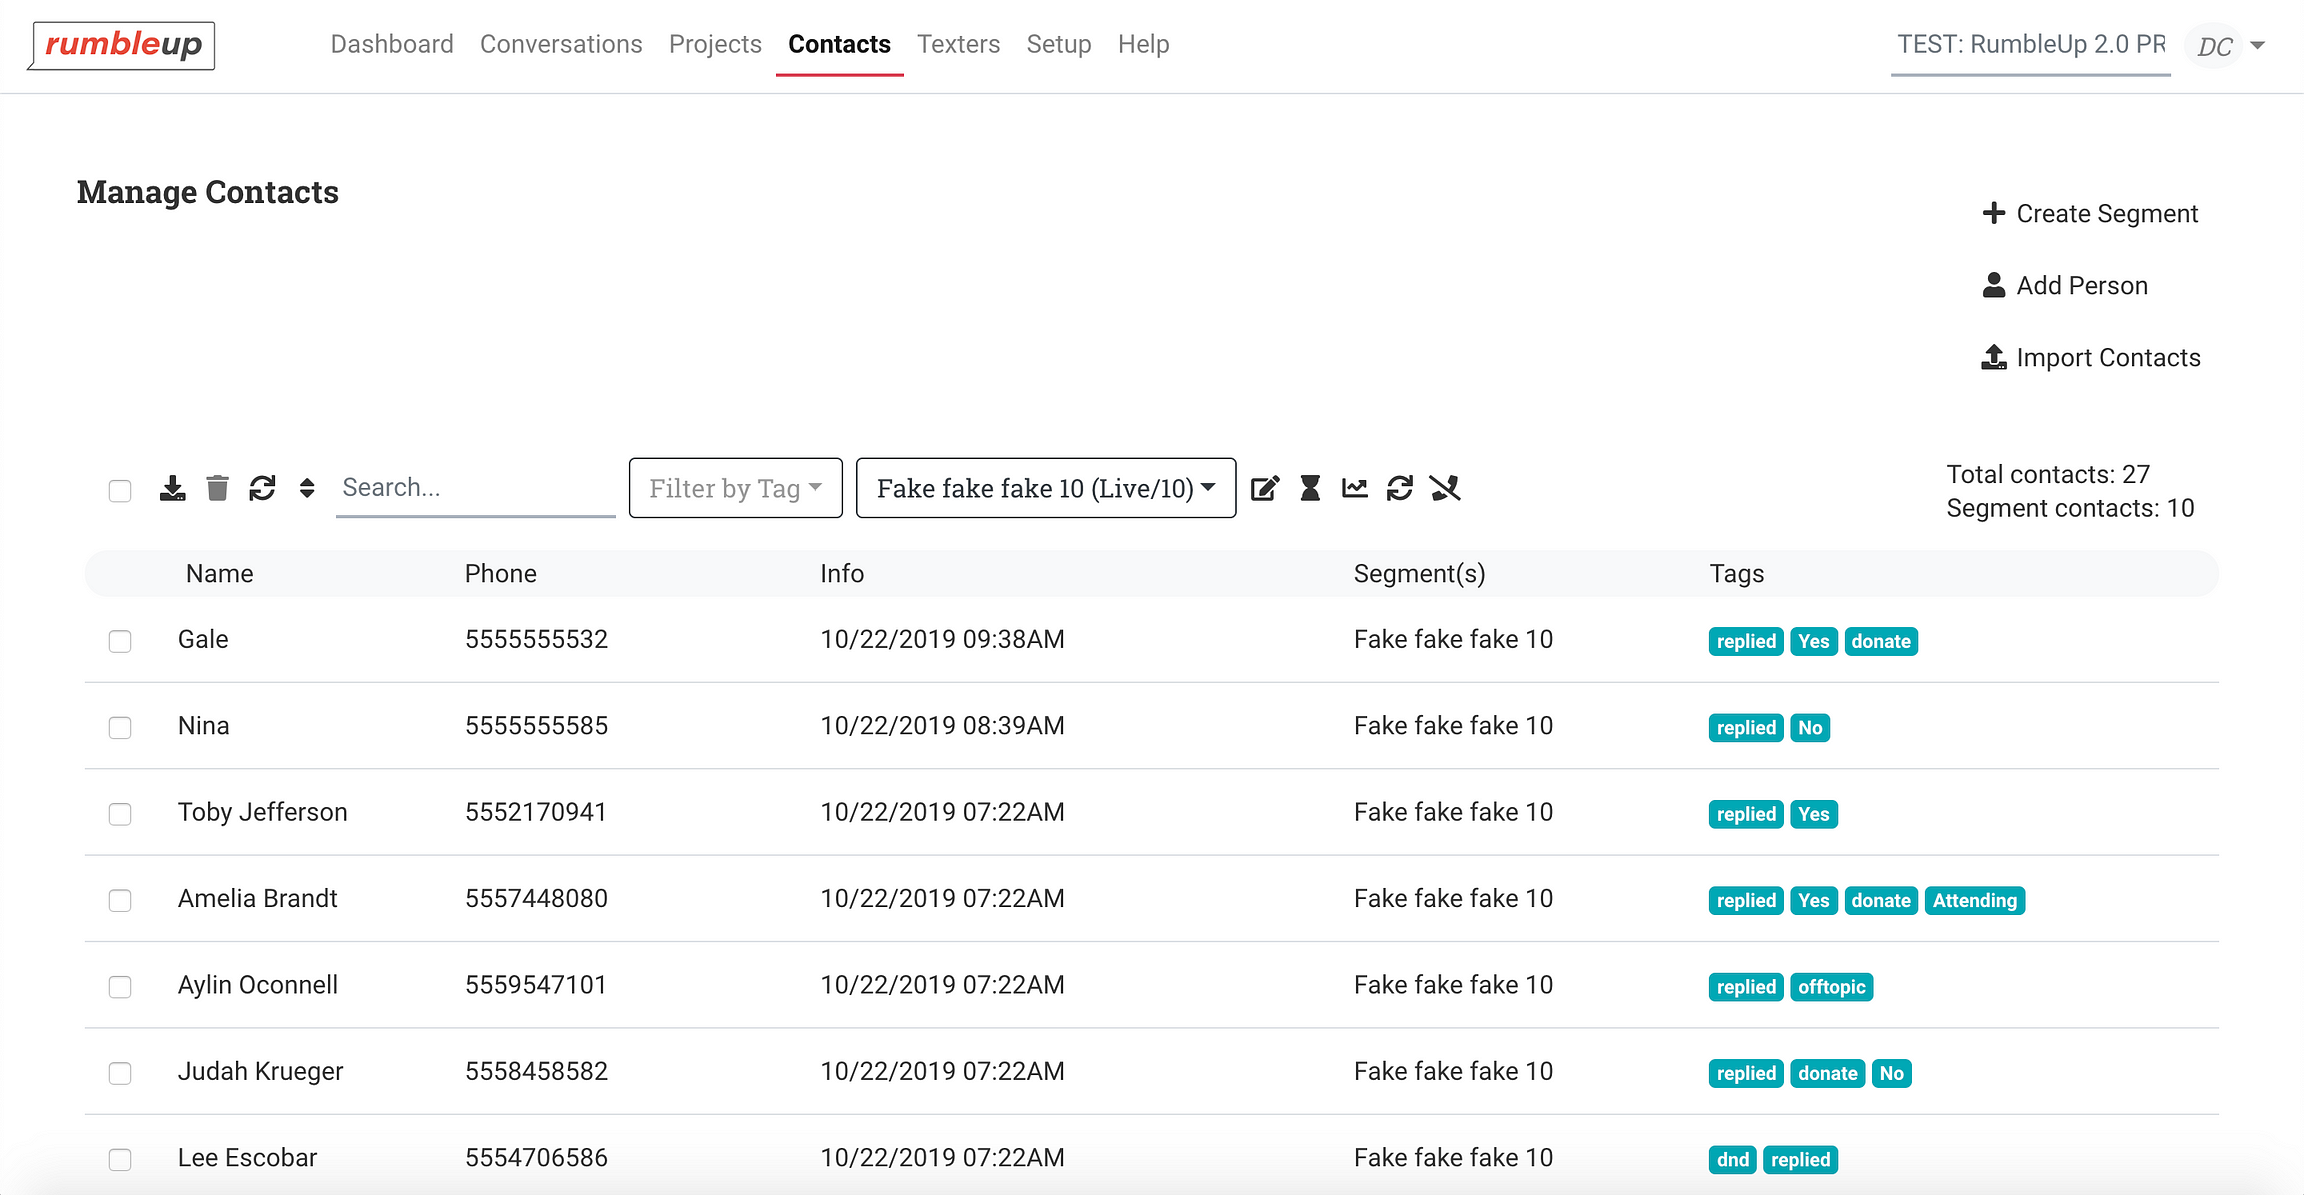Tick Aylin Oconnell's checkbox
2304x1195 pixels.
pyautogui.click(x=120, y=987)
